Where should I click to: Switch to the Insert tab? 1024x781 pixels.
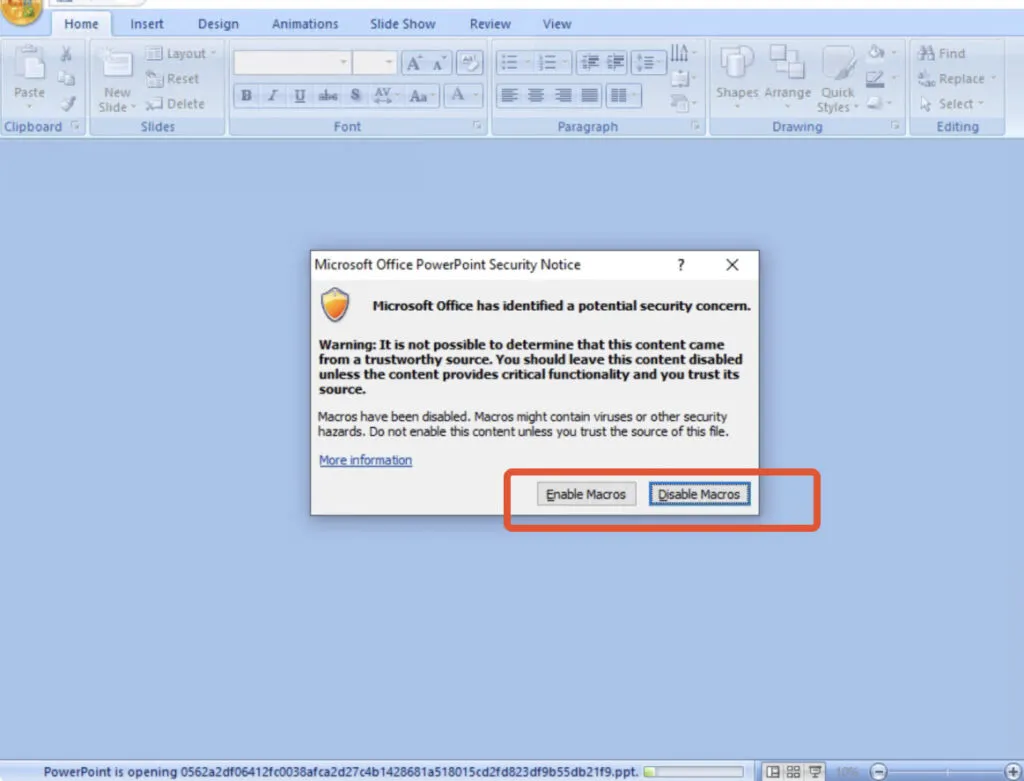point(147,24)
